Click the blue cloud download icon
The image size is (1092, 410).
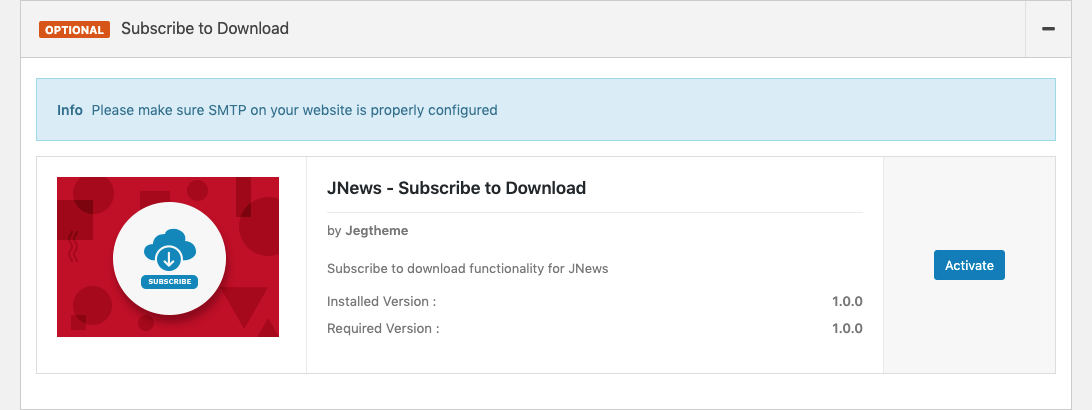click(x=169, y=250)
